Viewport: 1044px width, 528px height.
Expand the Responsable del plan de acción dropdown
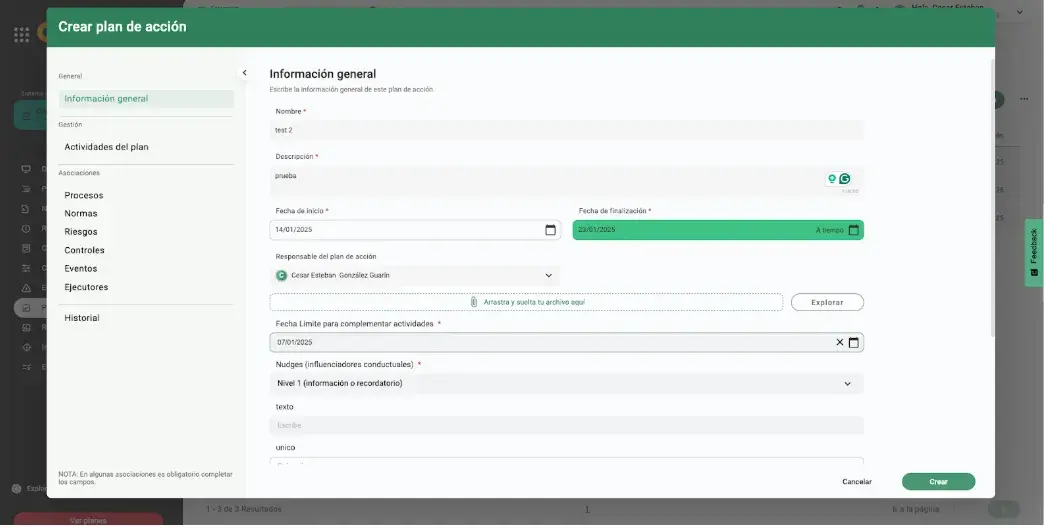coord(548,275)
